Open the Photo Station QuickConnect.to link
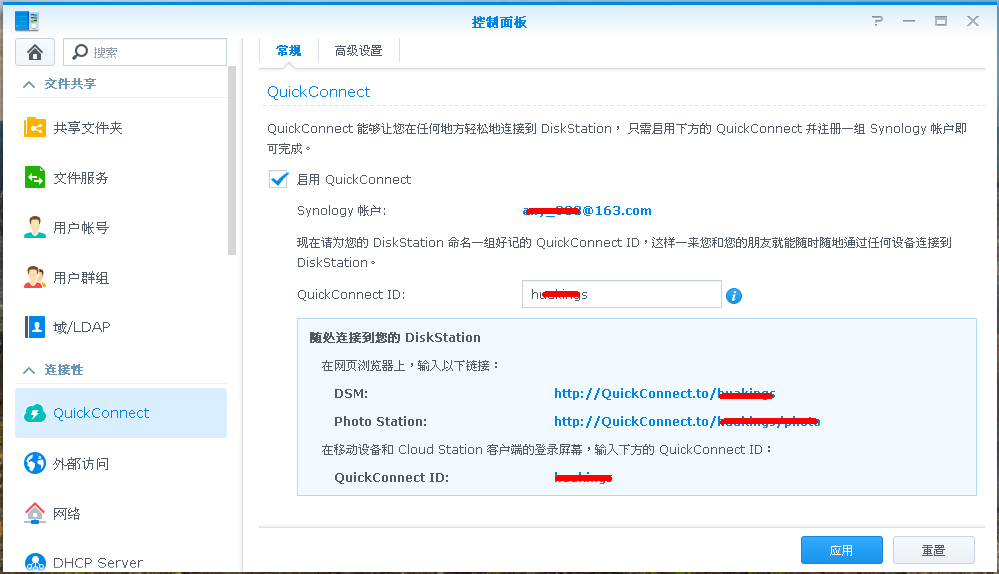The image size is (999, 574). (x=687, y=422)
